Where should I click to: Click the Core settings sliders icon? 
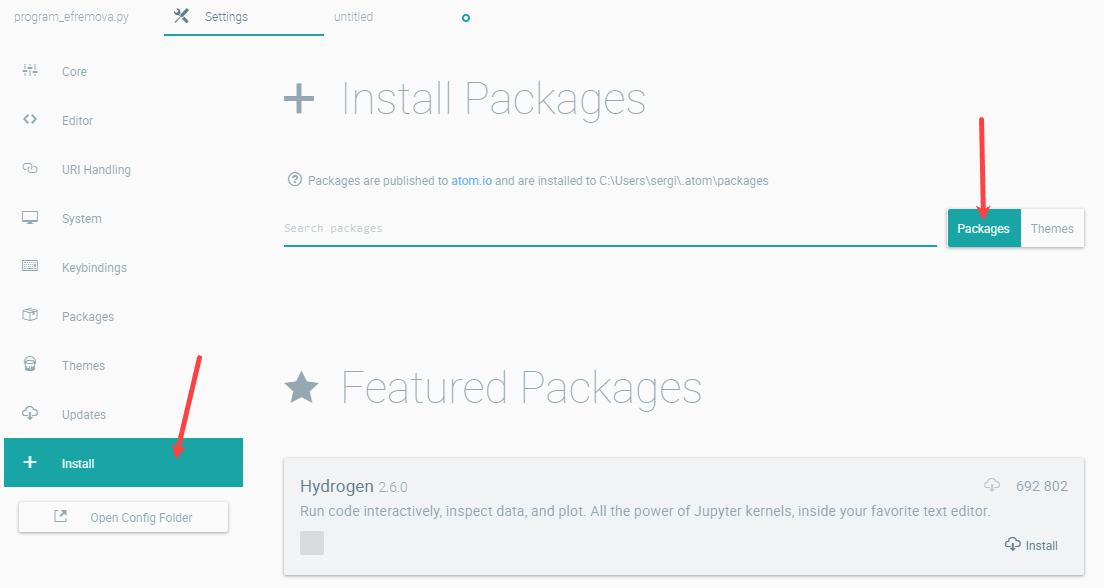click(30, 70)
